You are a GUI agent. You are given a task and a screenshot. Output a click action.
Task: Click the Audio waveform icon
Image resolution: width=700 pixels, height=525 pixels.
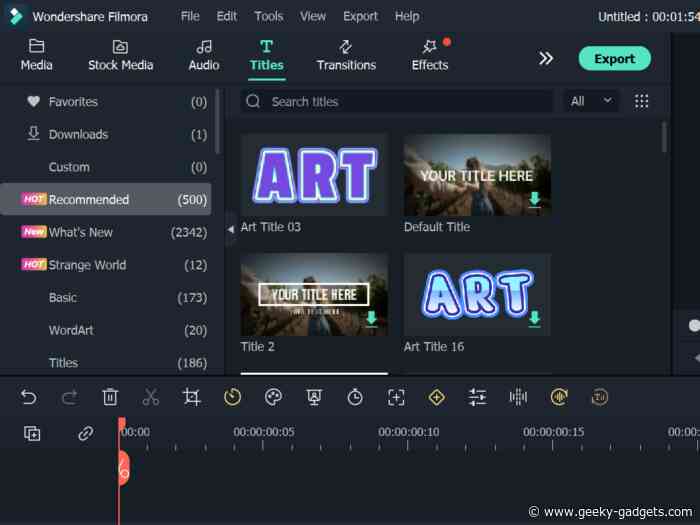pyautogui.click(x=518, y=396)
